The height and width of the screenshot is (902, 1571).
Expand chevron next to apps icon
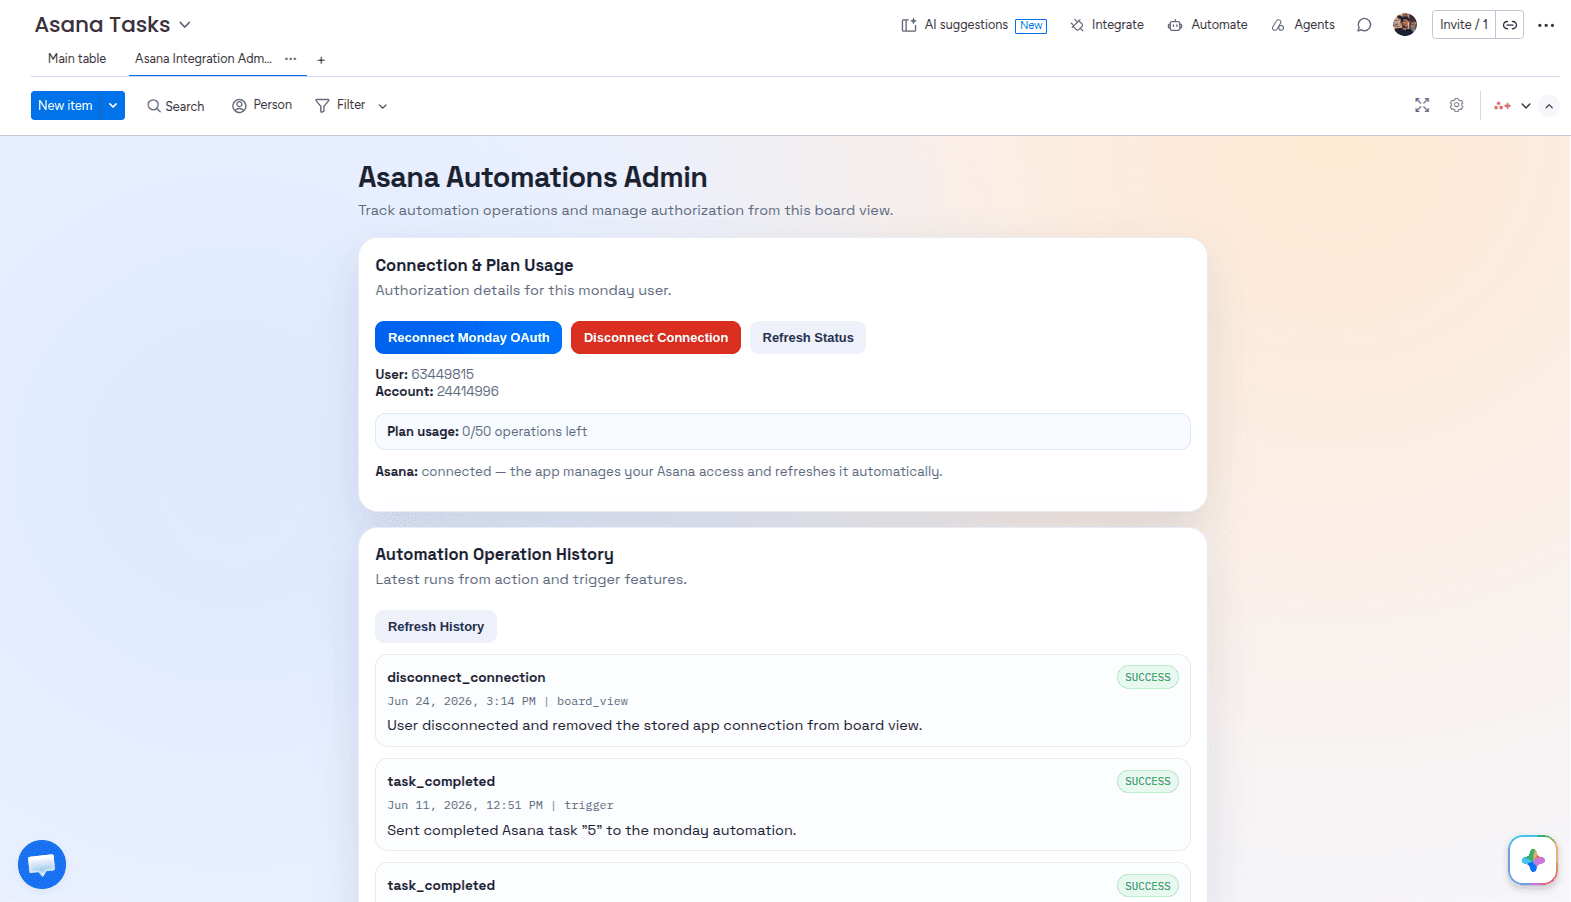1526,105
